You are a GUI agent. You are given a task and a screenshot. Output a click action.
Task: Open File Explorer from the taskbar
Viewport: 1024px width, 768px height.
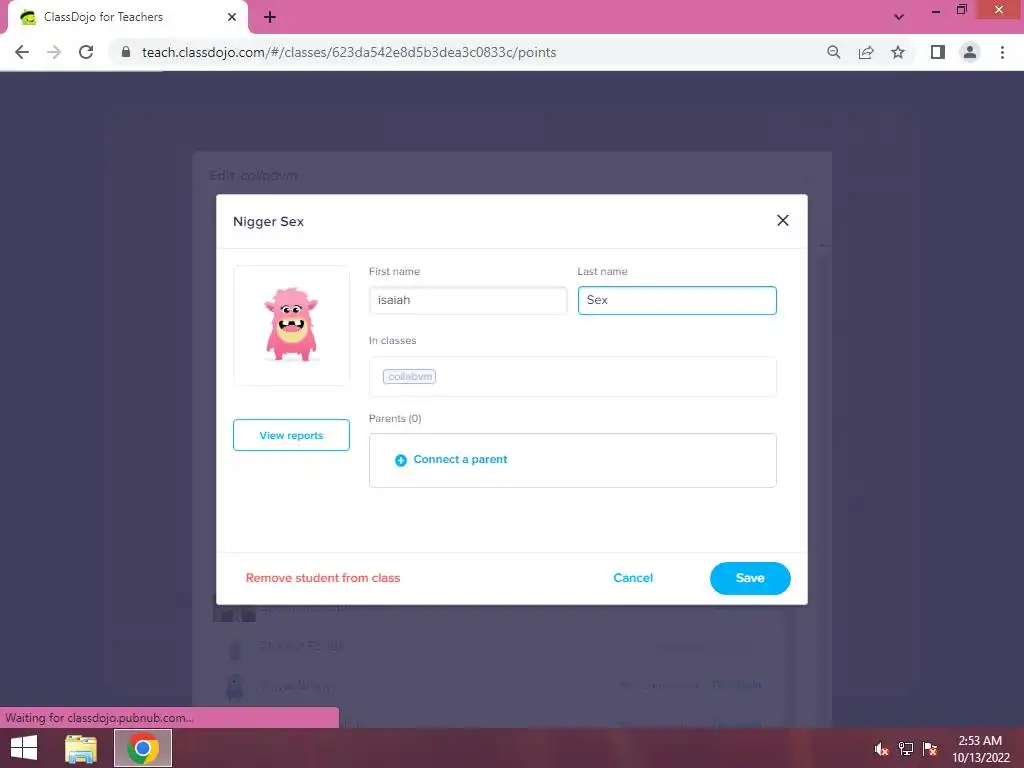[81, 748]
